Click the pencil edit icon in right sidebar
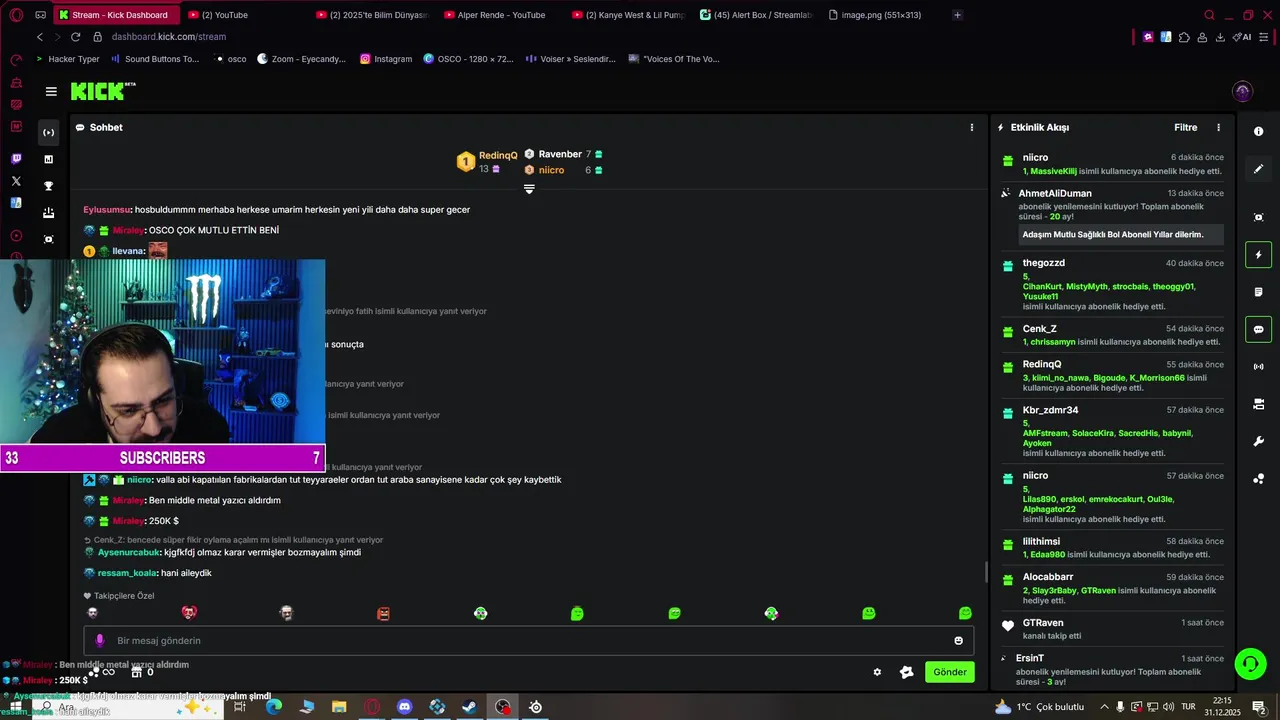 (1258, 169)
